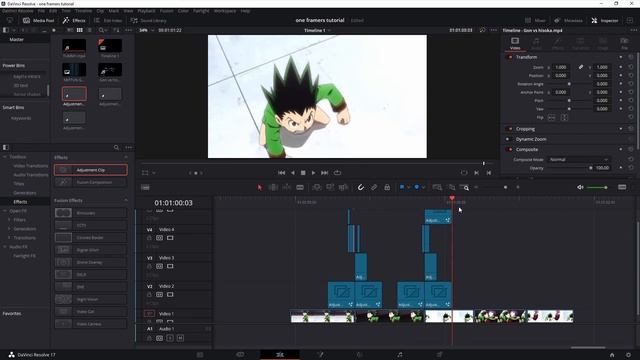Open the File menu

[41, 11]
